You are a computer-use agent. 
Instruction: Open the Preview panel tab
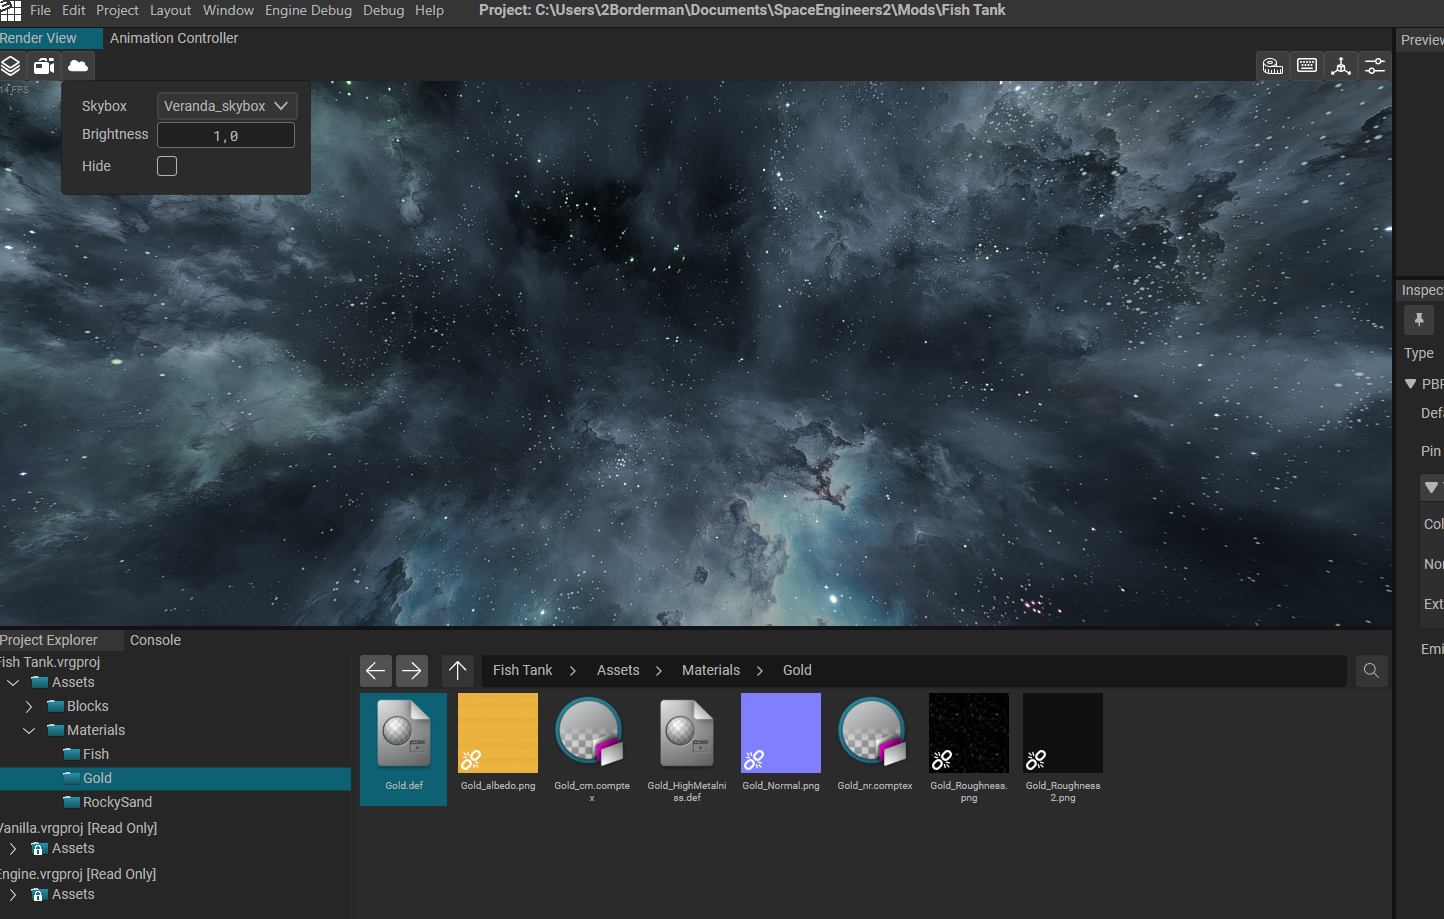1422,40
